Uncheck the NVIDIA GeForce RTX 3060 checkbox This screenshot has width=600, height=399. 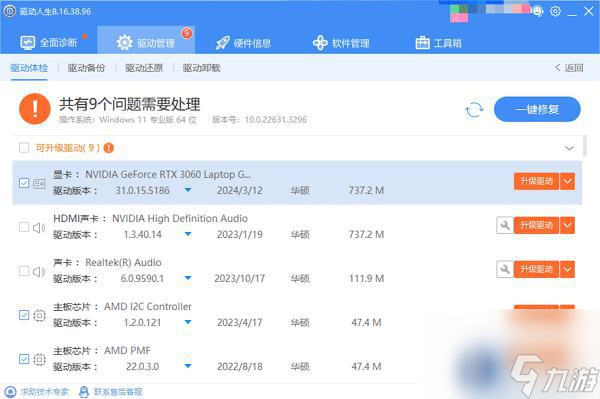pos(24,183)
